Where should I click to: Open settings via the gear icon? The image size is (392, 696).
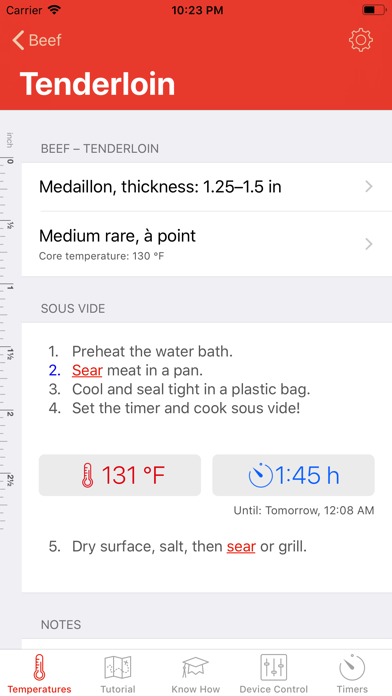pos(360,40)
